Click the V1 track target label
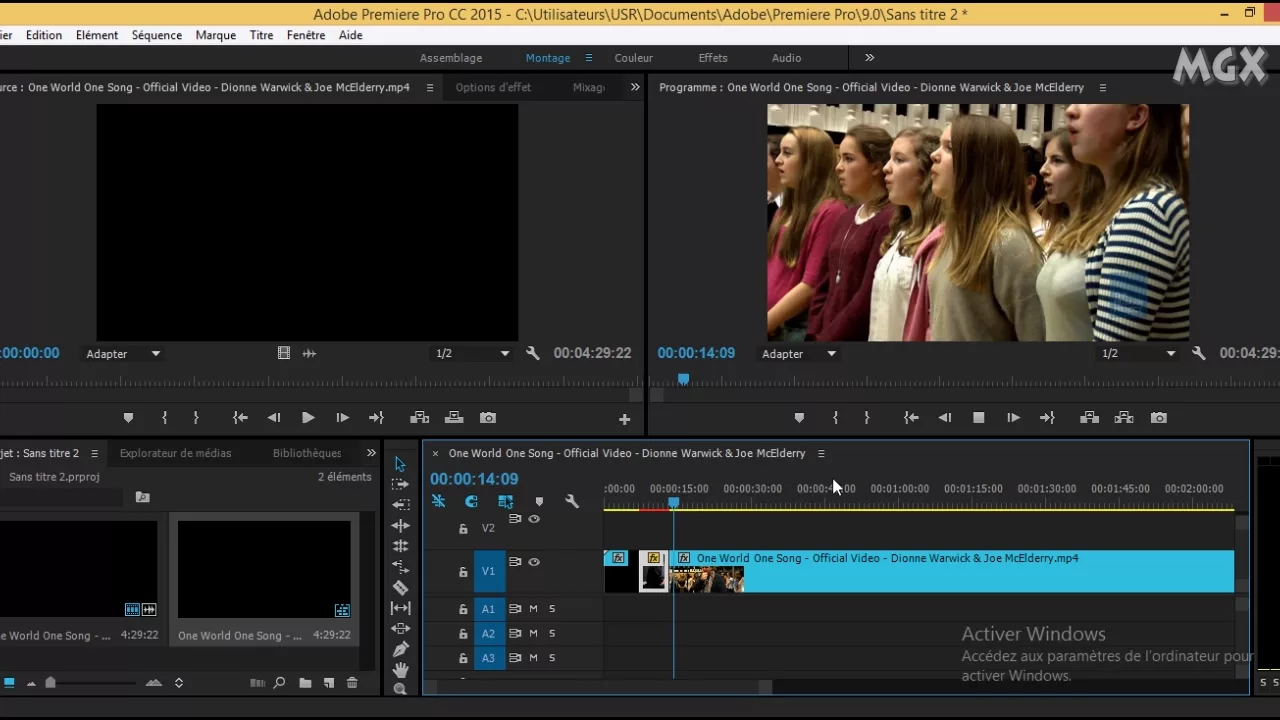1280x720 pixels. tap(489, 571)
